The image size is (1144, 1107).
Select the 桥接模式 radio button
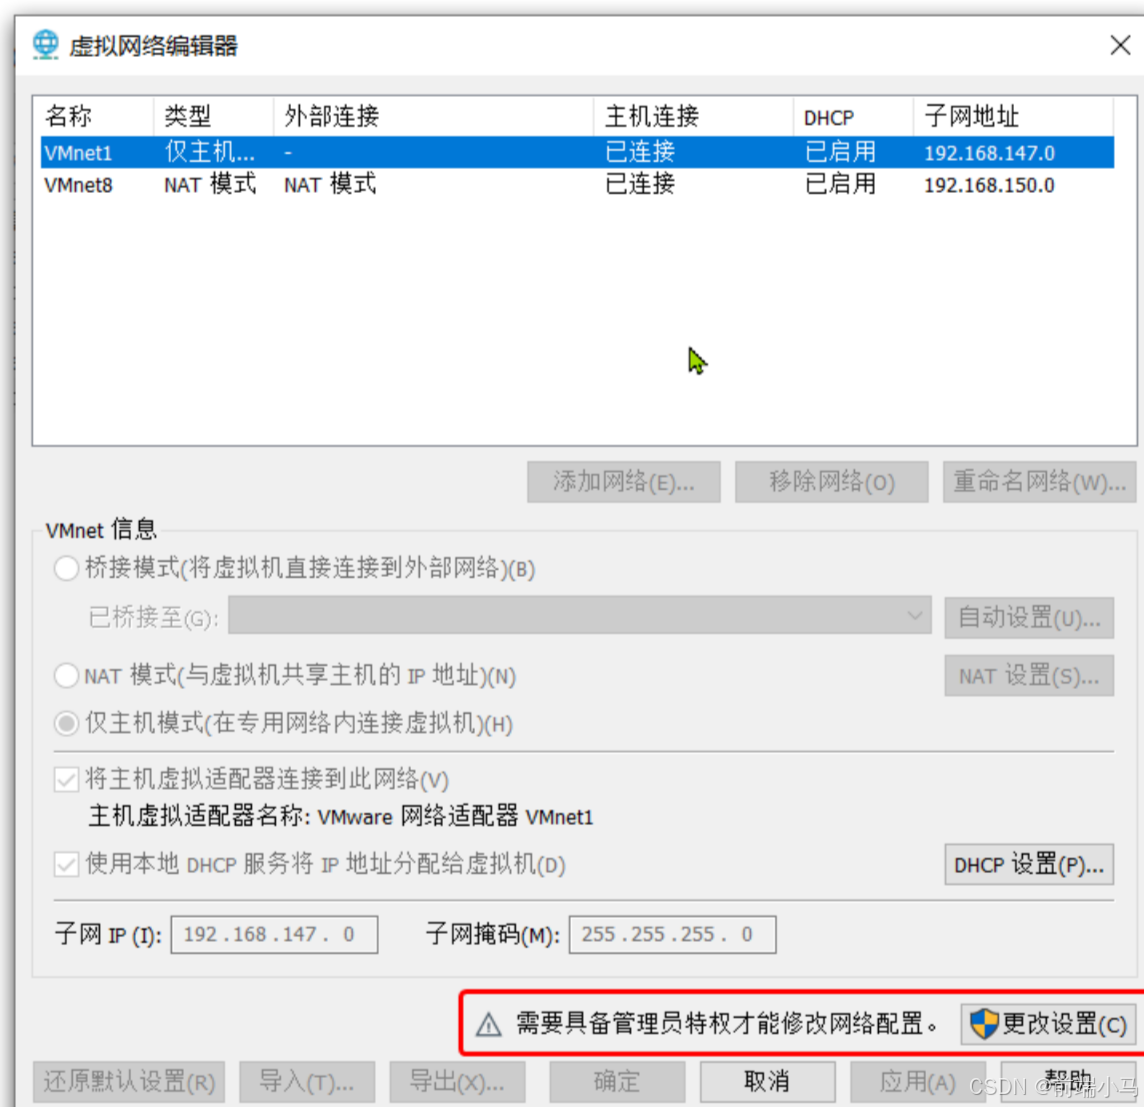pos(66,568)
